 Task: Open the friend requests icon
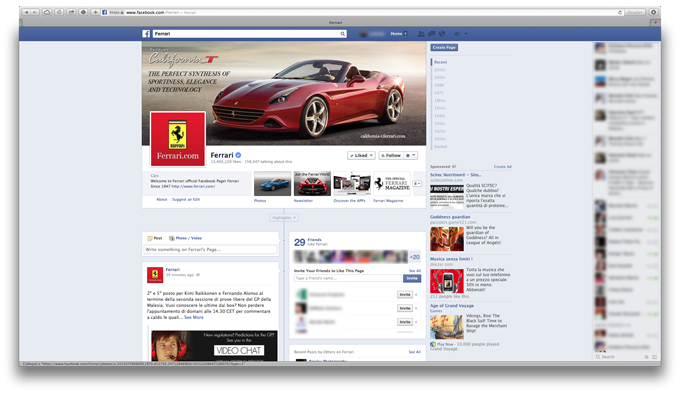(x=421, y=33)
